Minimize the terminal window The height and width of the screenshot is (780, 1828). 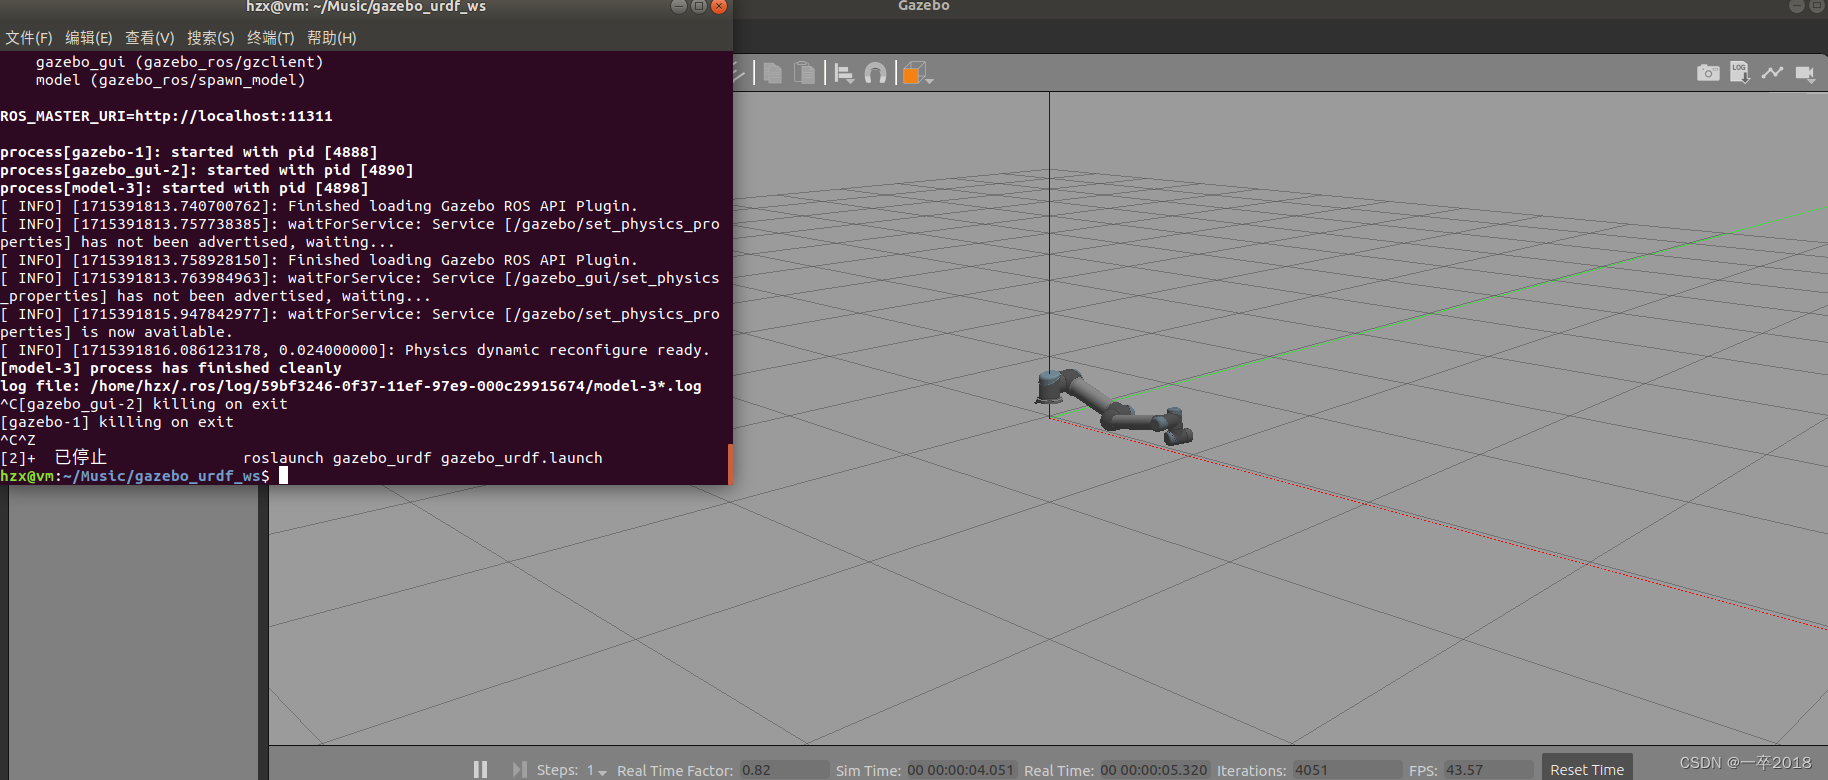click(678, 6)
